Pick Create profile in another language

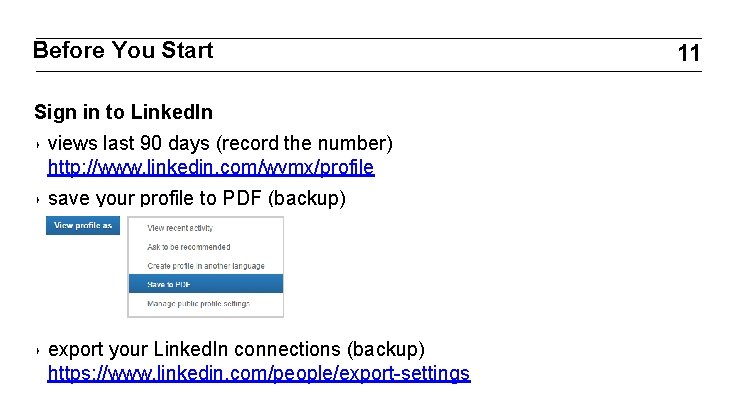point(205,265)
